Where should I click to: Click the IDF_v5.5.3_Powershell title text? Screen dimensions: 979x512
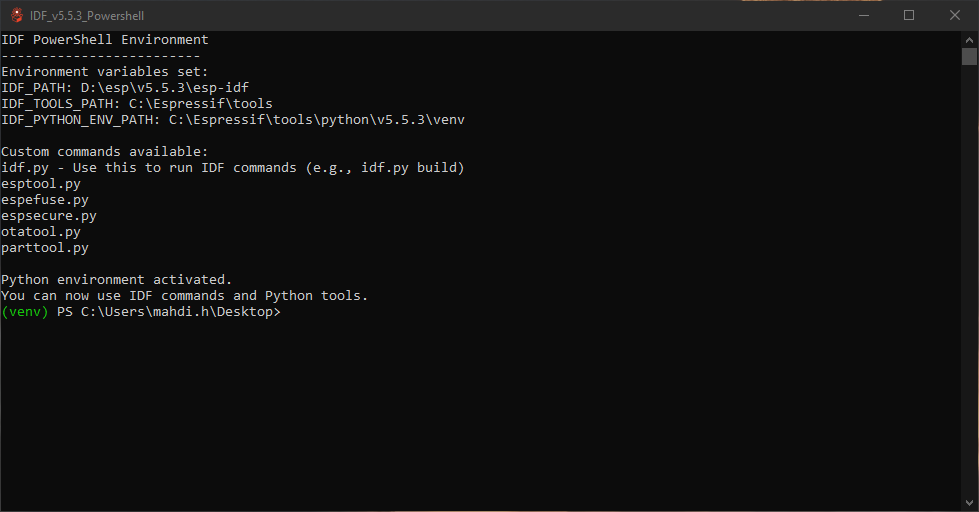pos(87,16)
